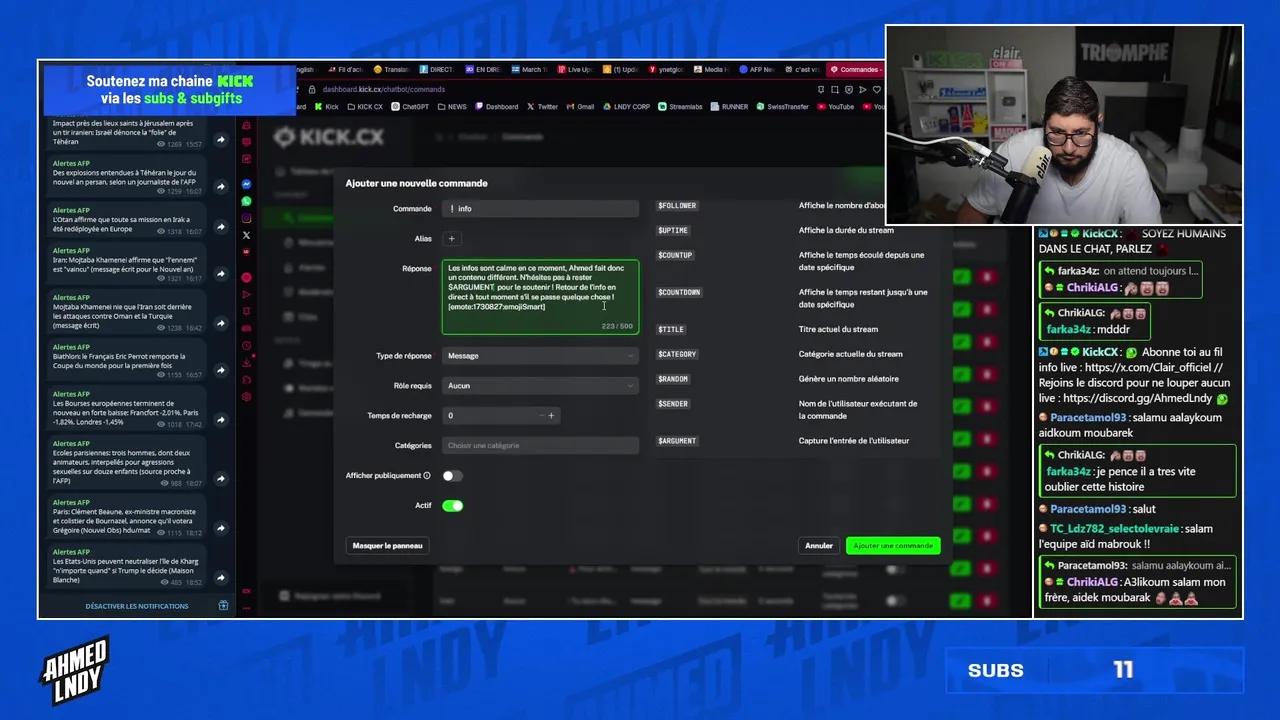Screen dimensions: 1280x720
Task: Toggle the Afficher publiquement switch
Action: (453, 476)
